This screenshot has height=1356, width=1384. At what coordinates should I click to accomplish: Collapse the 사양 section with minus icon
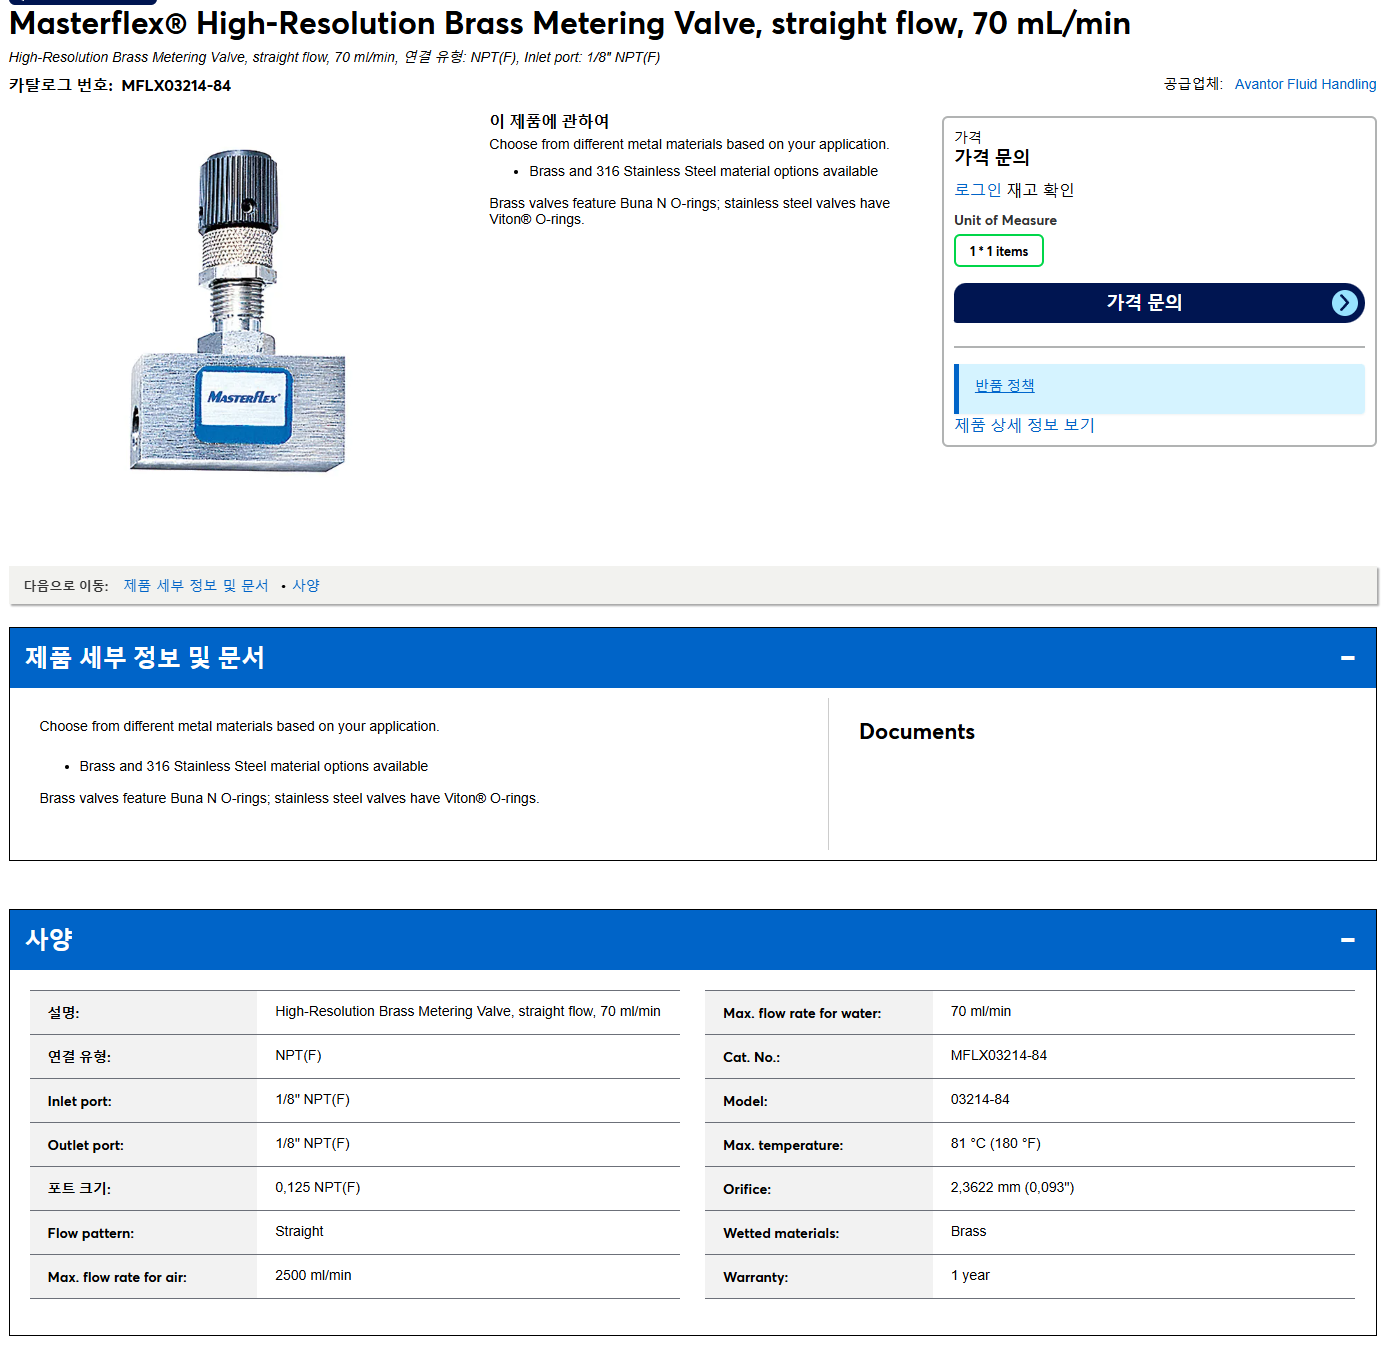click(1347, 940)
